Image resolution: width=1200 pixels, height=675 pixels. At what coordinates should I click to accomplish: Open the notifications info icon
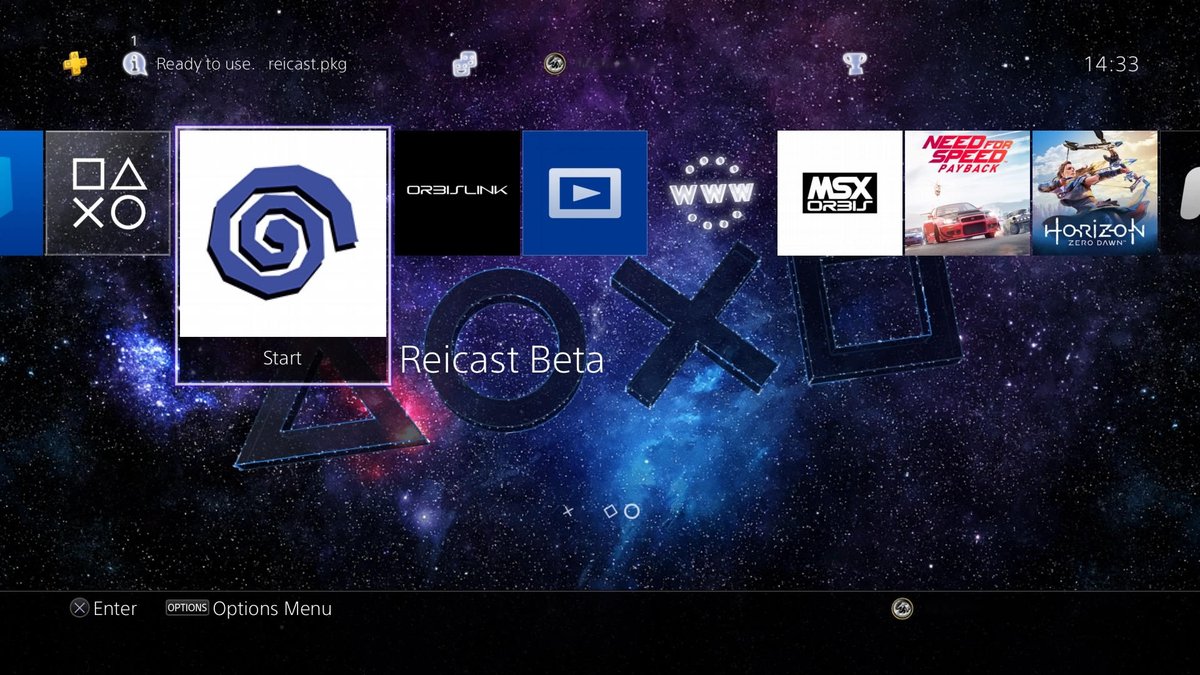[134, 64]
